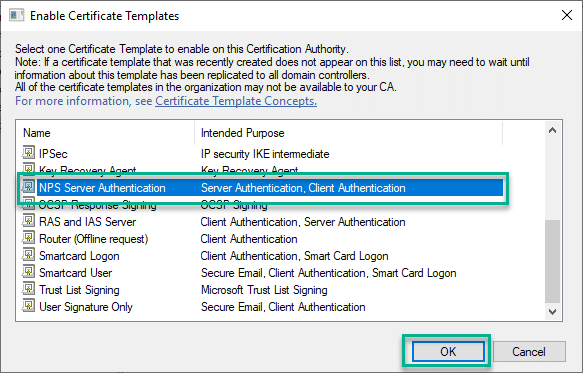Select the IPSec template name
Image resolution: width=583 pixels, height=373 pixels.
pyautogui.click(x=53, y=154)
